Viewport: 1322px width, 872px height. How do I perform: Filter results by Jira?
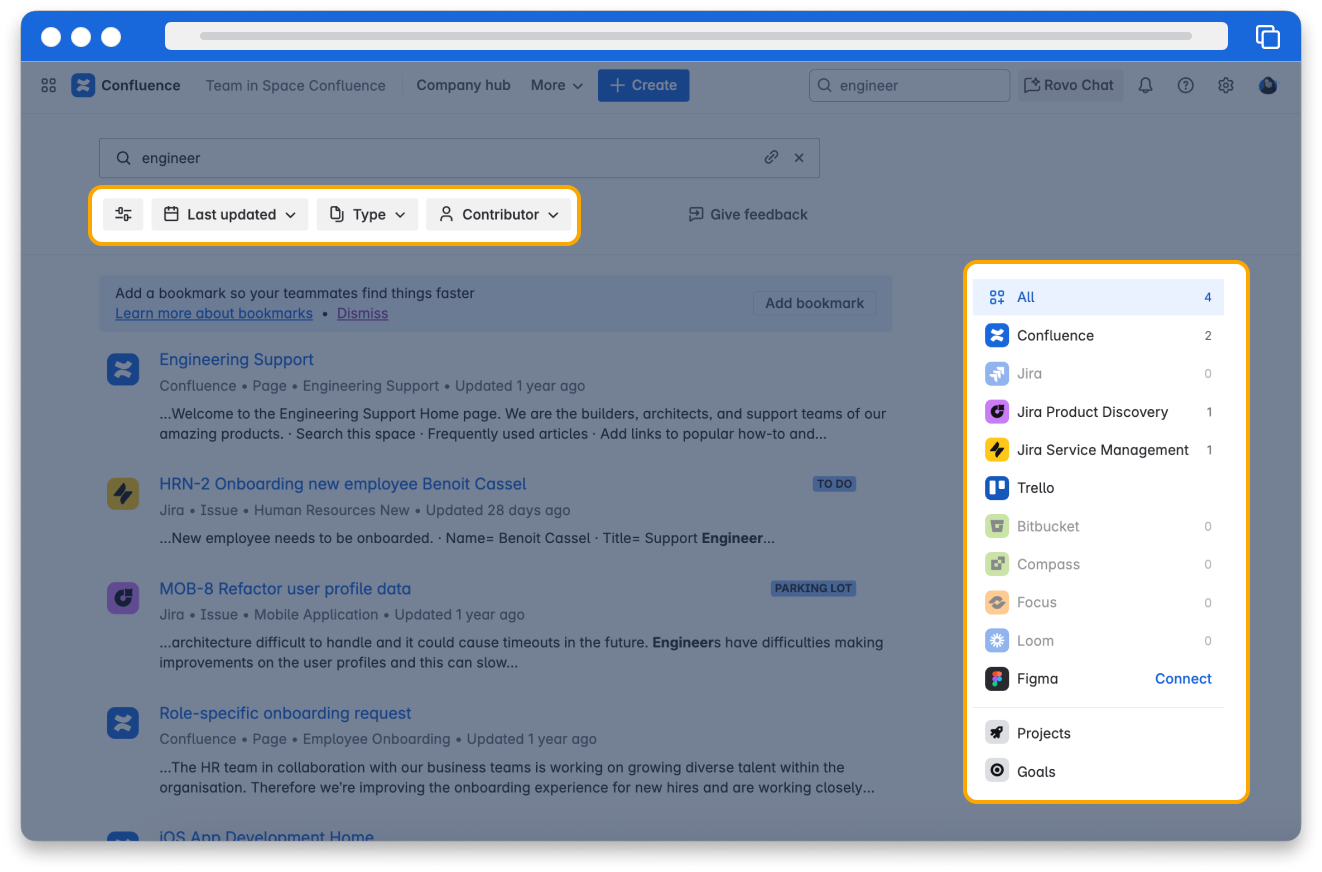(x=1098, y=373)
